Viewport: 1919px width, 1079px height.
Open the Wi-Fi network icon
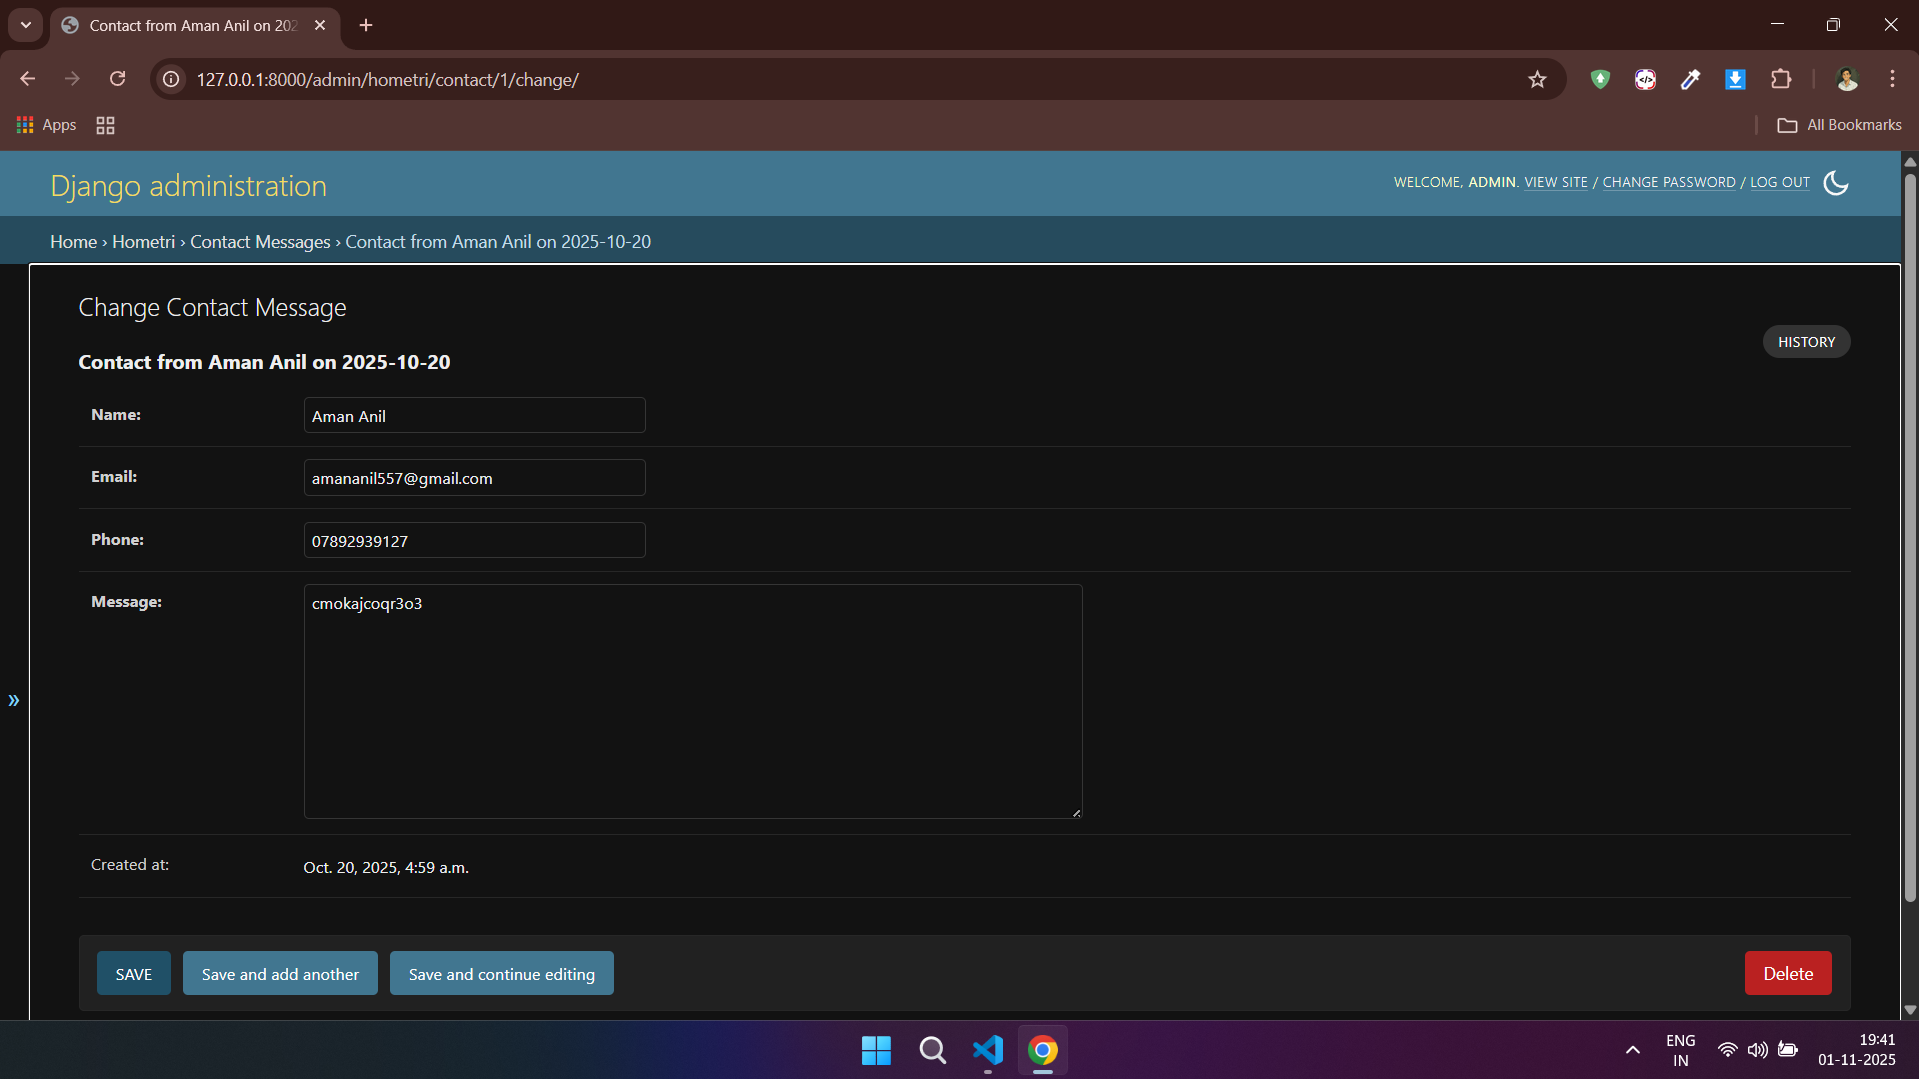pos(1727,1050)
